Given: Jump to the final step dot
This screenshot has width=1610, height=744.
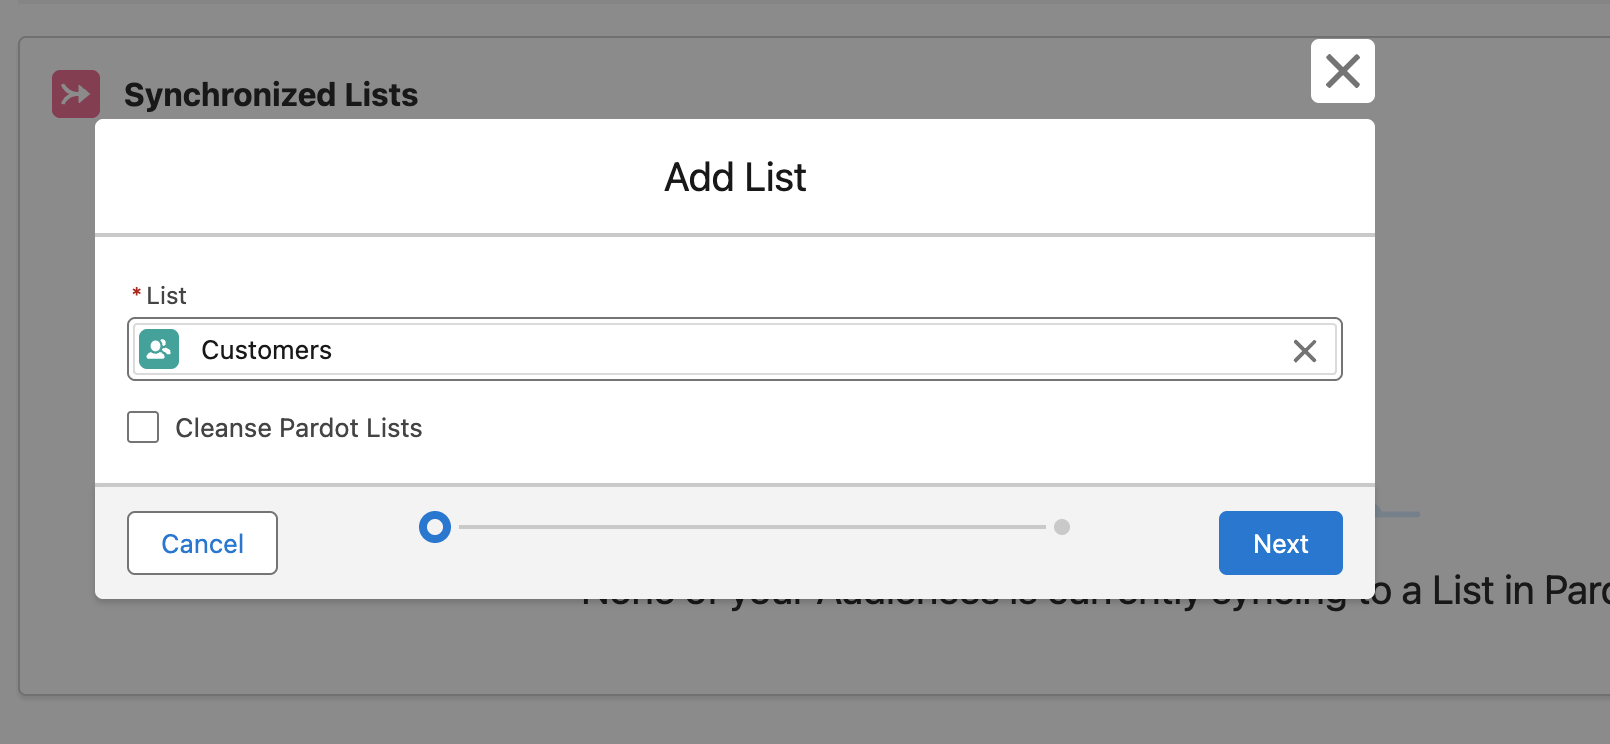Looking at the screenshot, I should tap(1062, 527).
